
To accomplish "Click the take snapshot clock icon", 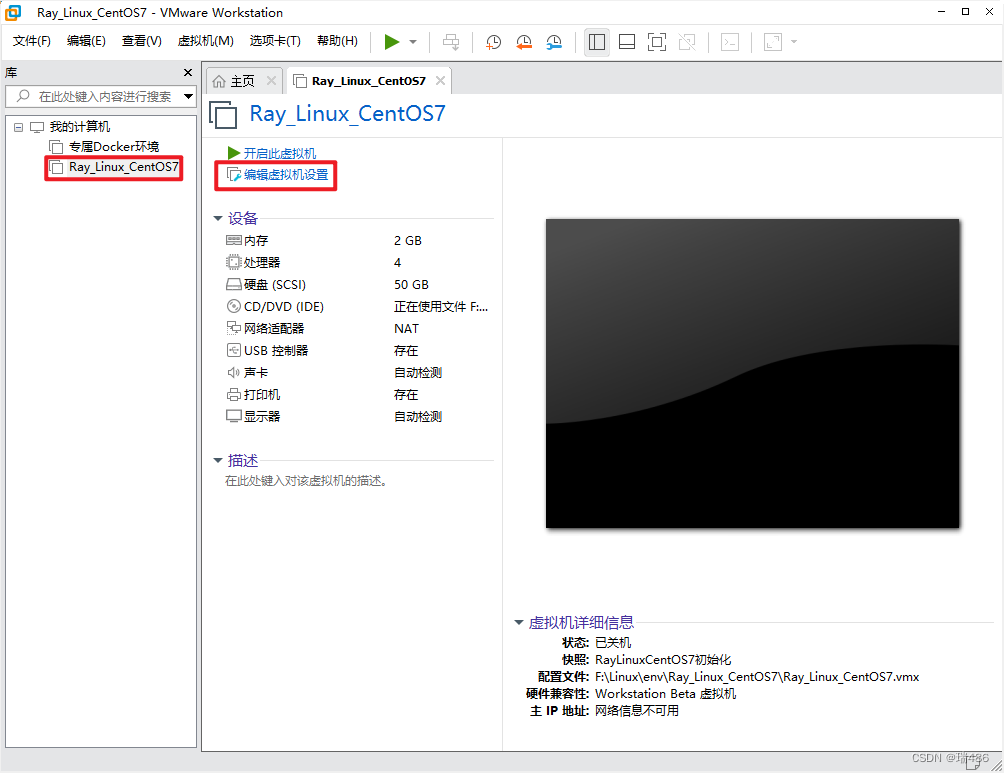I will (492, 41).
